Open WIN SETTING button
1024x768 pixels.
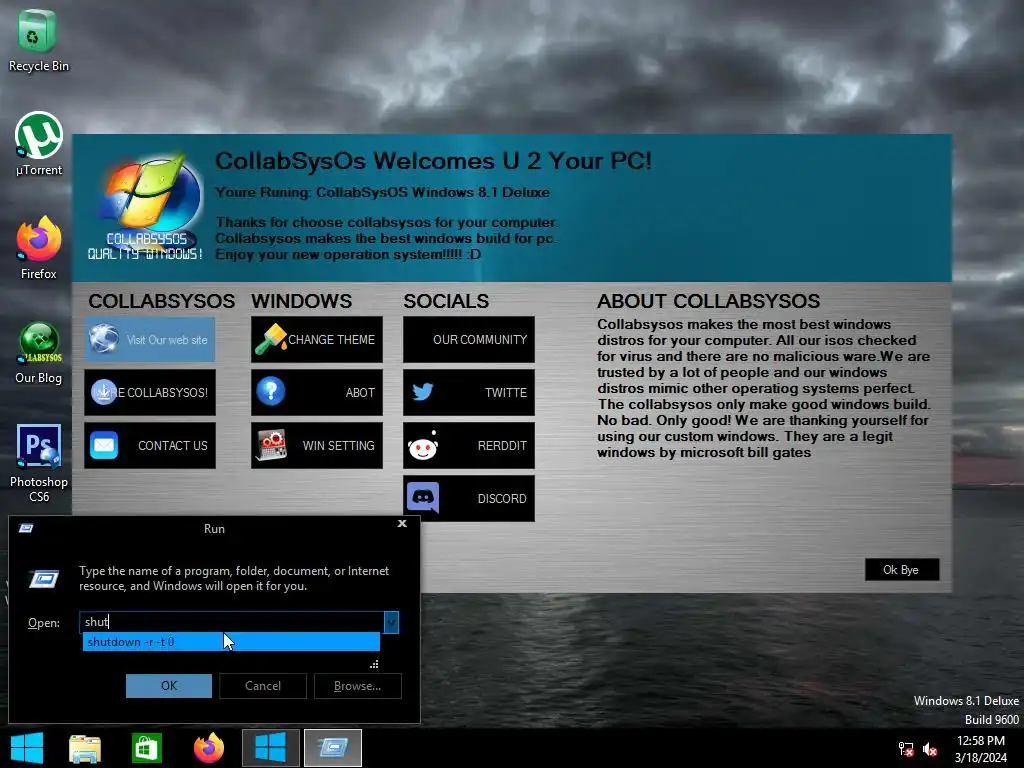pos(317,445)
